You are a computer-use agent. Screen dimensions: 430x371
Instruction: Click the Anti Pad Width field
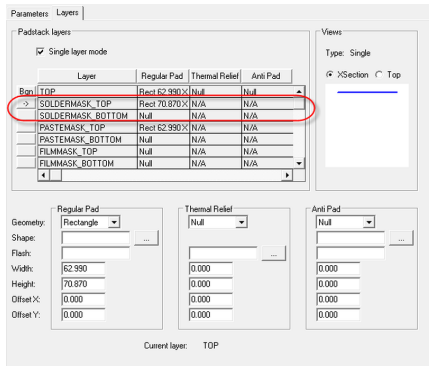(338, 268)
